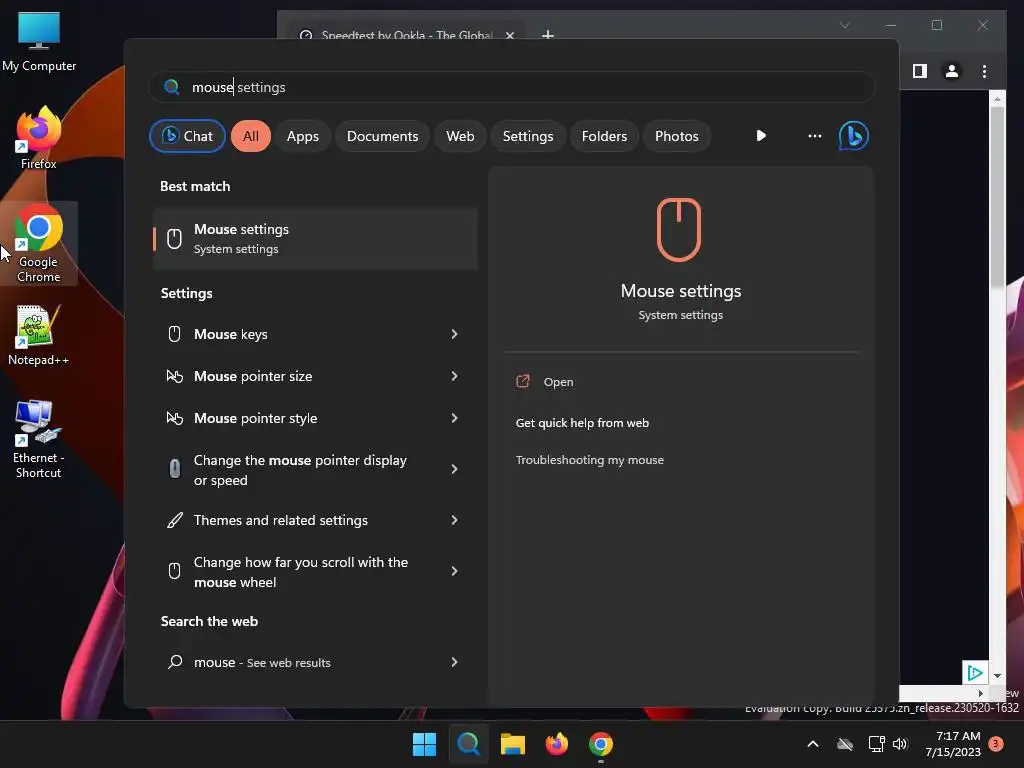Select the Documents filter tab
The height and width of the screenshot is (768, 1024).
click(382, 136)
